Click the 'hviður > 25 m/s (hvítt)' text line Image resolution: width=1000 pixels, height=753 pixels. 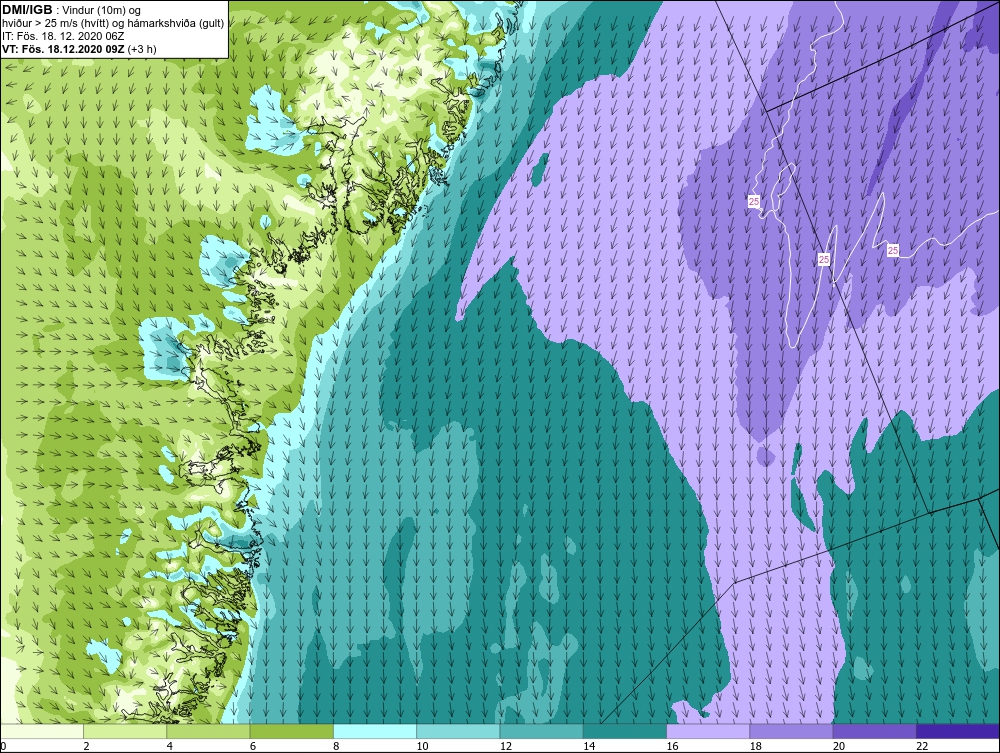pyautogui.click(x=56, y=23)
